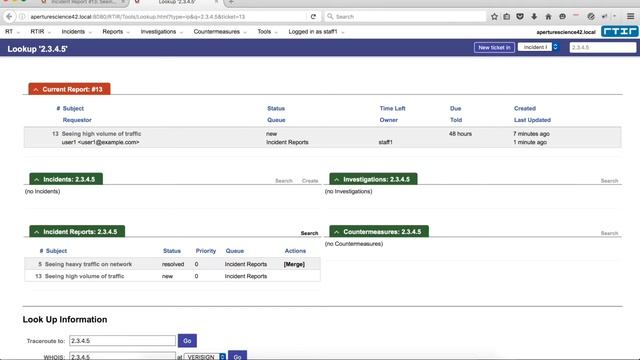Click Create link in Incidents section
640x360 pixels.
310,181
